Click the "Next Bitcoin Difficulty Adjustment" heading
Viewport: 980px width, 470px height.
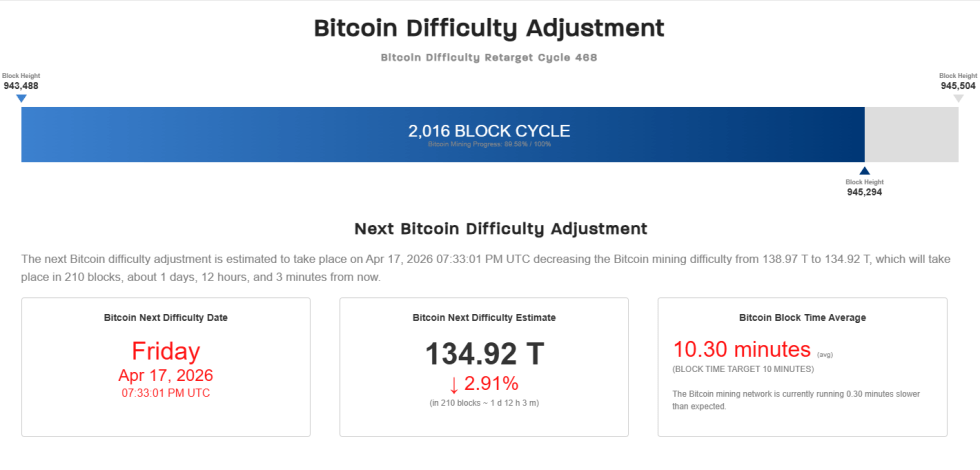click(489, 229)
